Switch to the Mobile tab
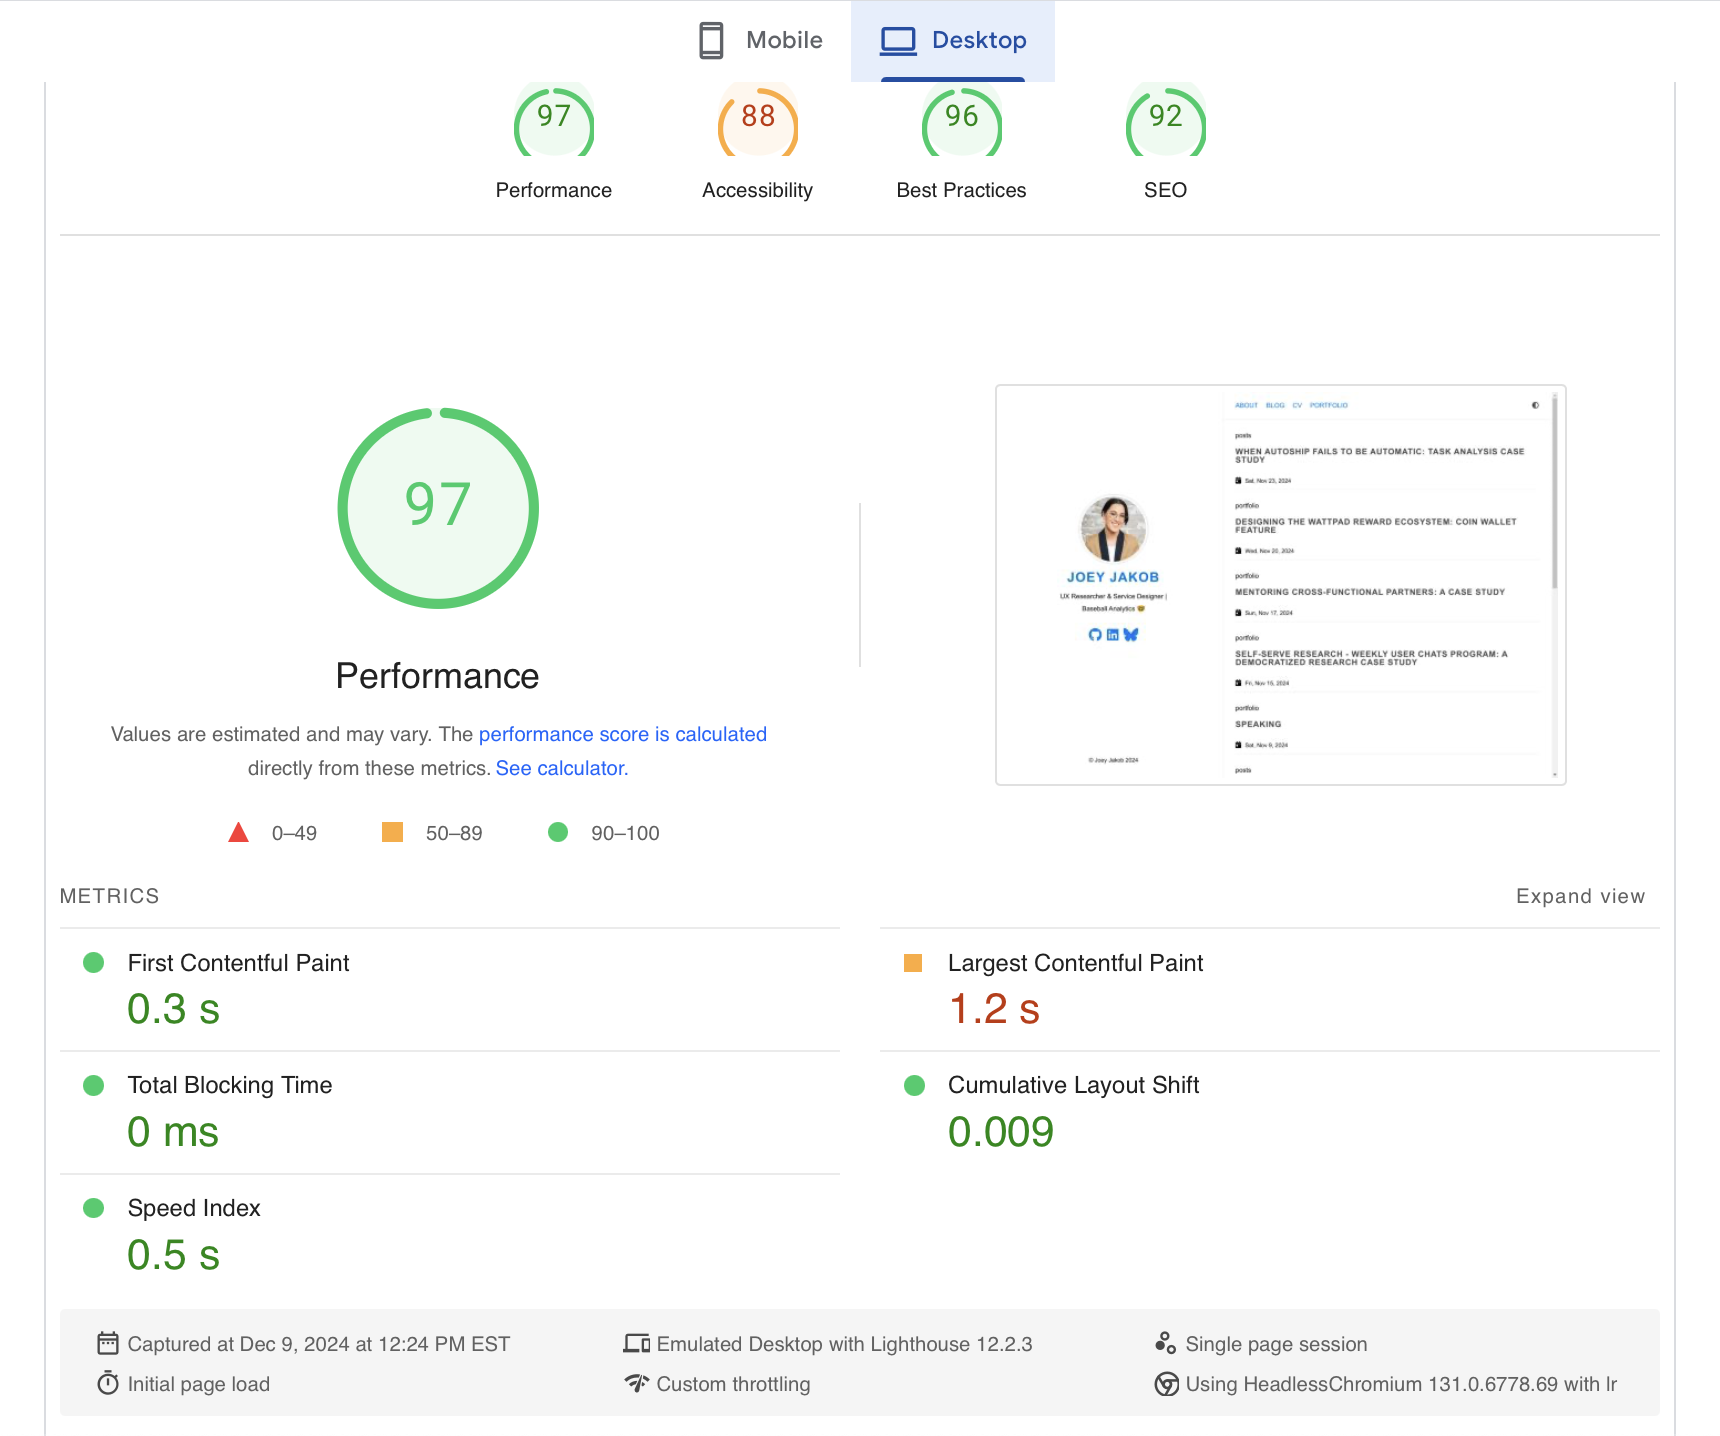1720x1436 pixels. pyautogui.click(x=761, y=41)
